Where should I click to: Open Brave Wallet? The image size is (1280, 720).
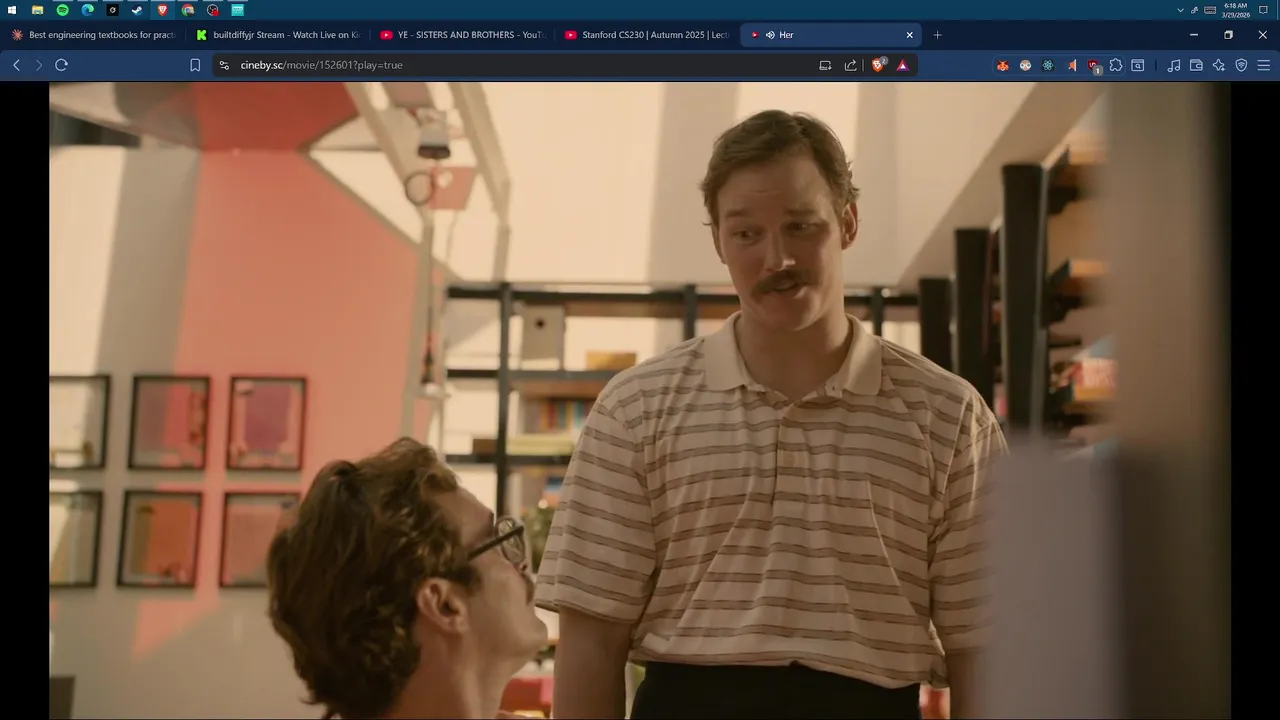[x=1196, y=65]
